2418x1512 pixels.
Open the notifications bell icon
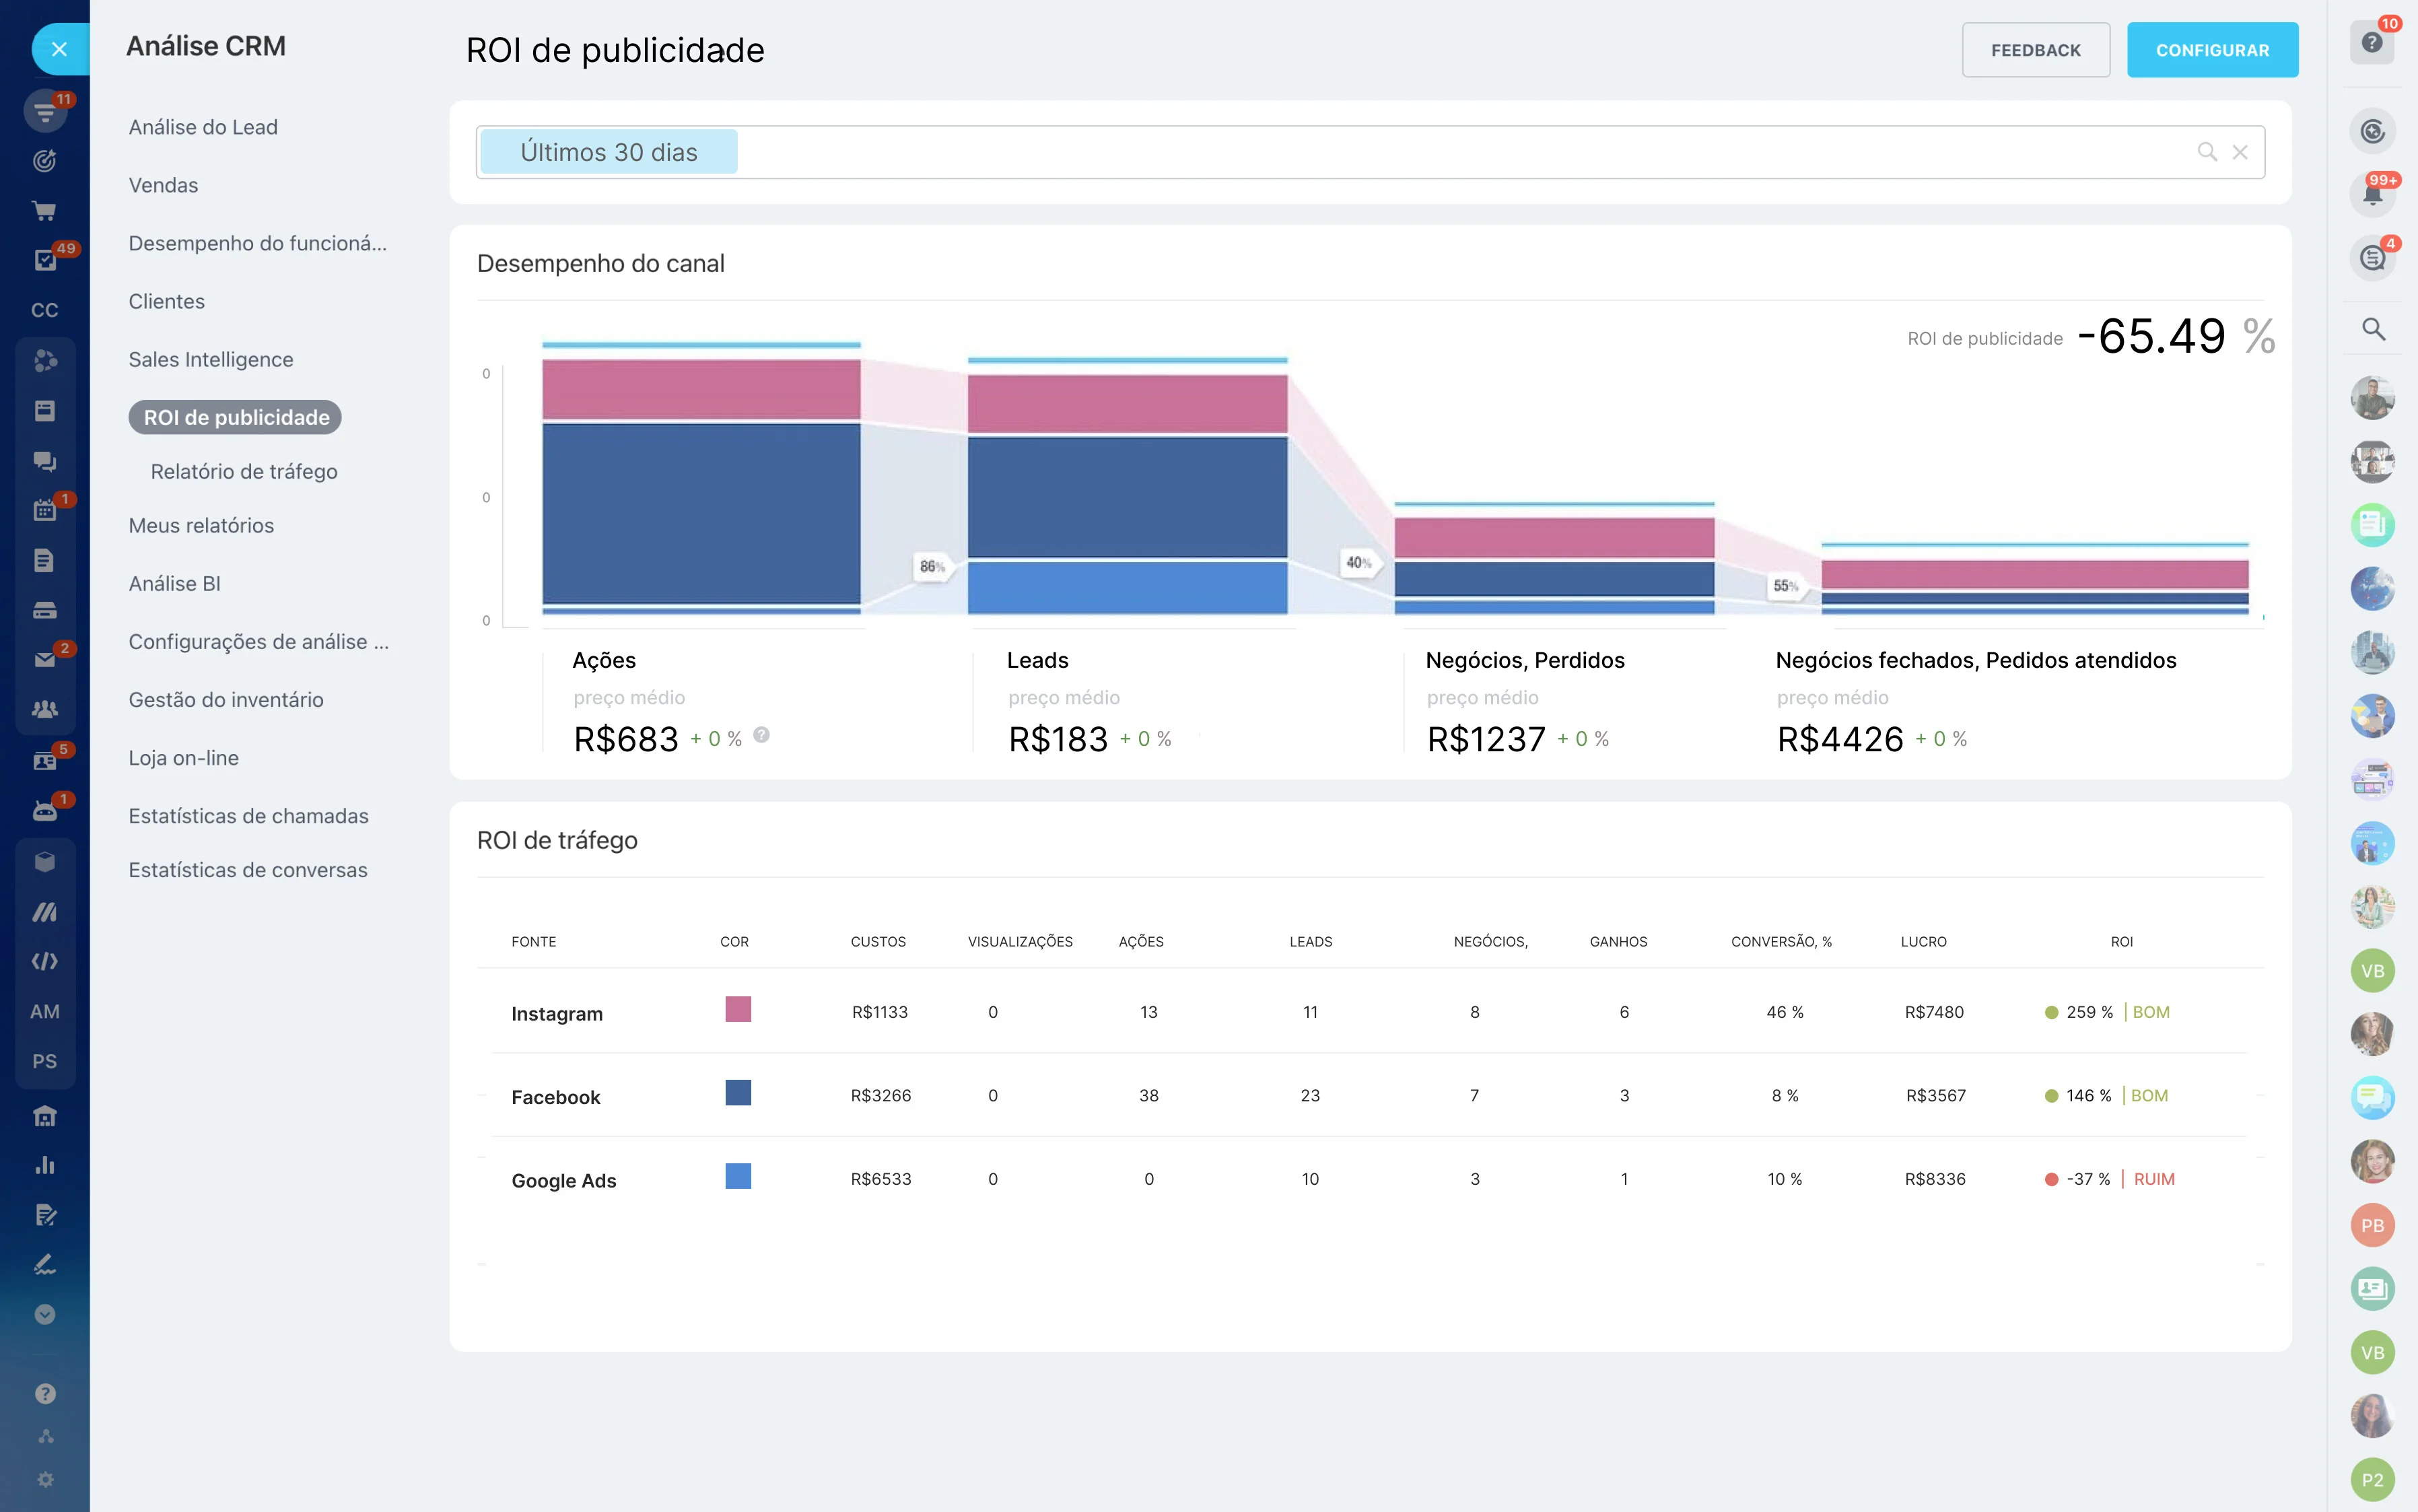coord(2372,194)
